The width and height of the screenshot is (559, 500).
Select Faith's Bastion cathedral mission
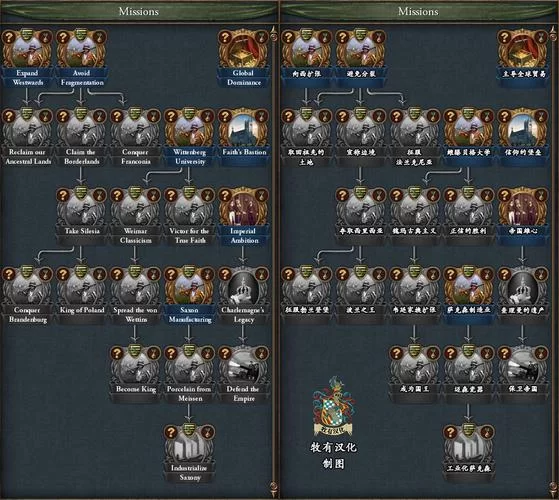[243, 129]
